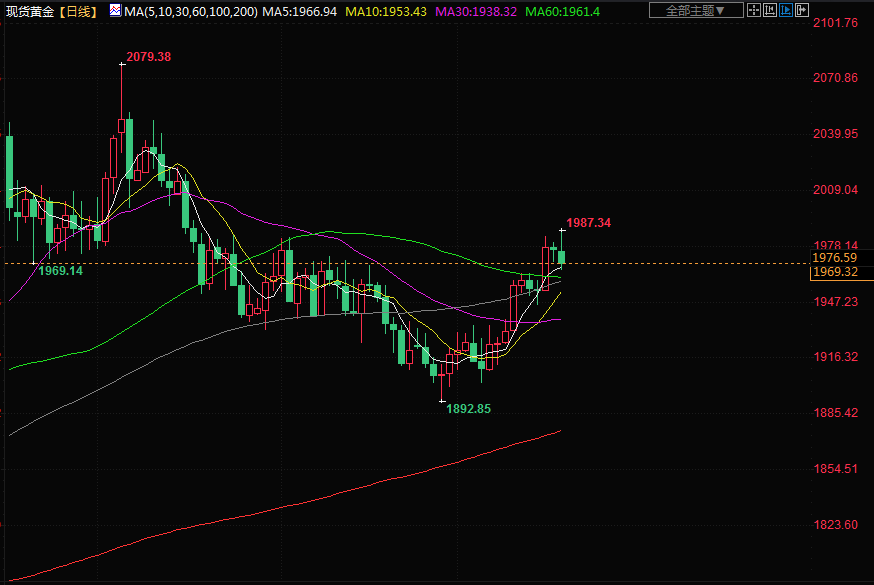Click the MA30:1938.32 value

pos(476,12)
